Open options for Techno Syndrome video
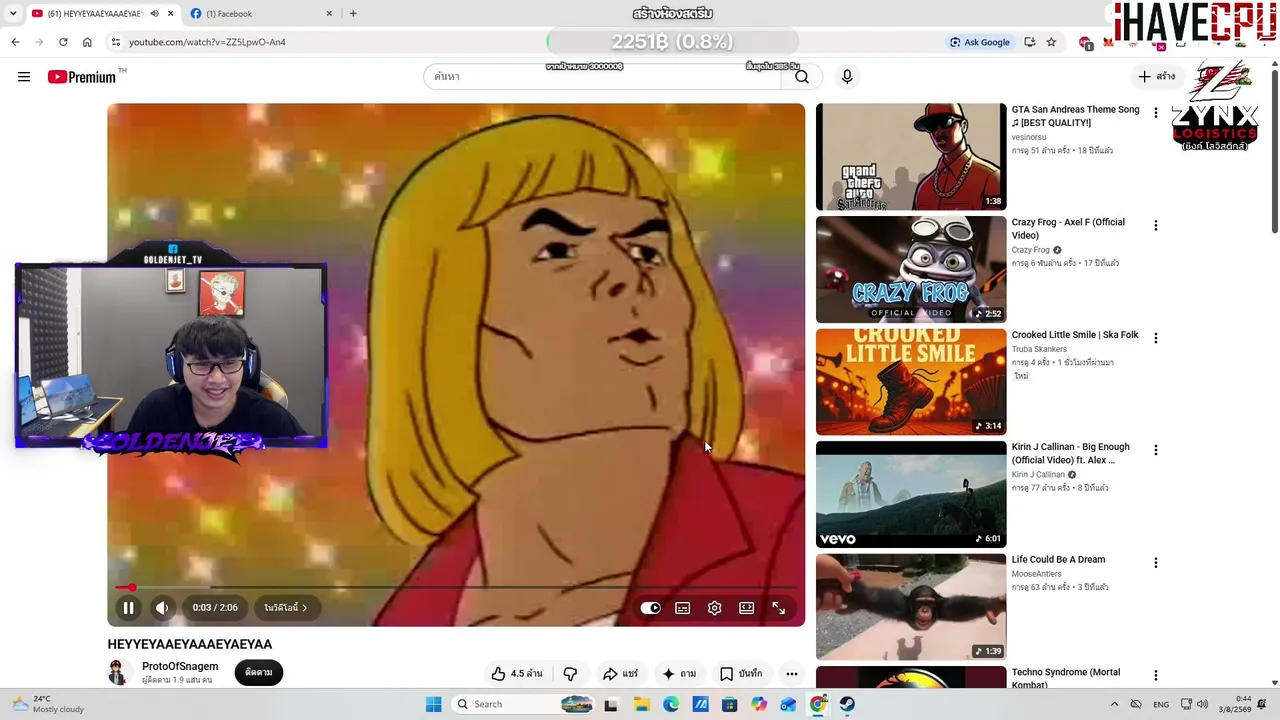 click(1156, 676)
